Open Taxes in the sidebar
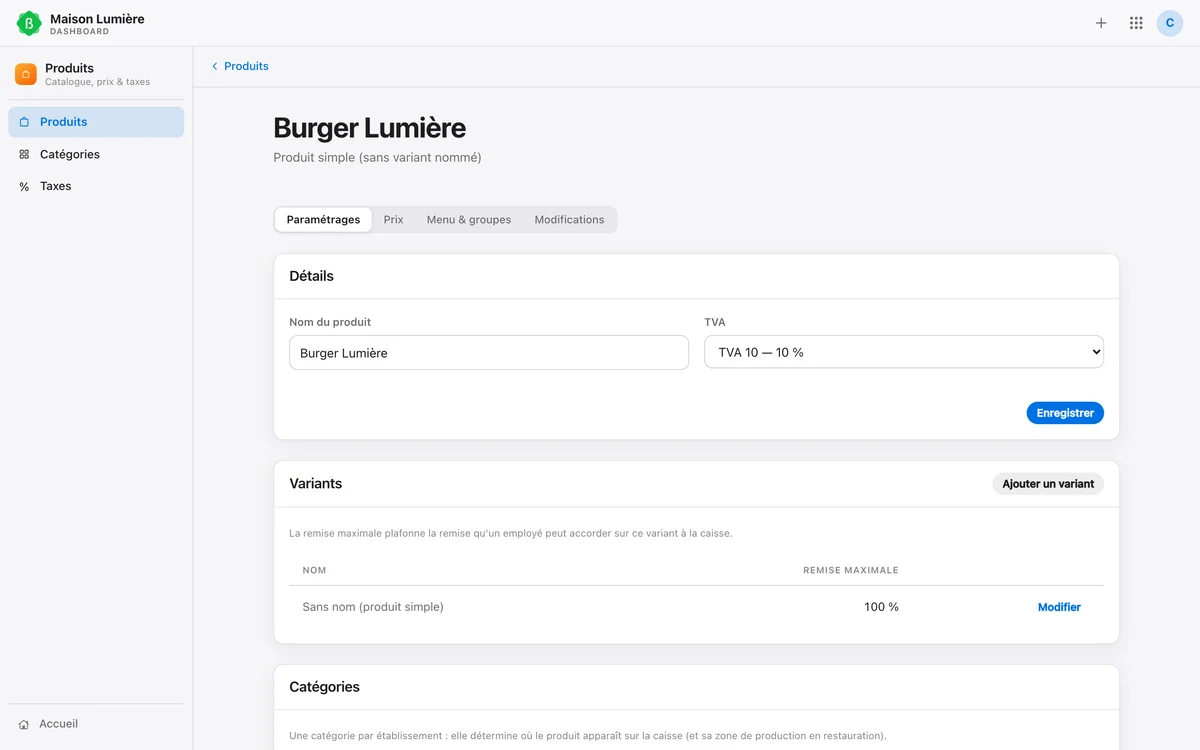This screenshot has width=1200, height=750. pyautogui.click(x=96, y=186)
